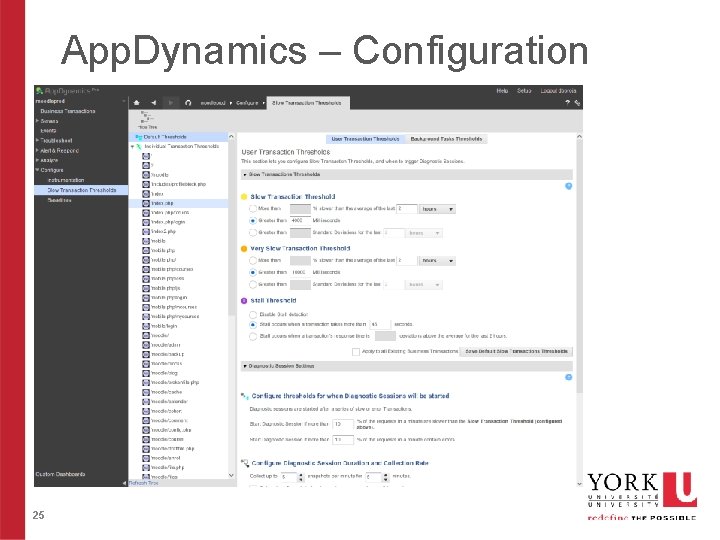Open Very Slow Threshold hours dropdown in first row
The image size is (720, 540).
pos(437,260)
